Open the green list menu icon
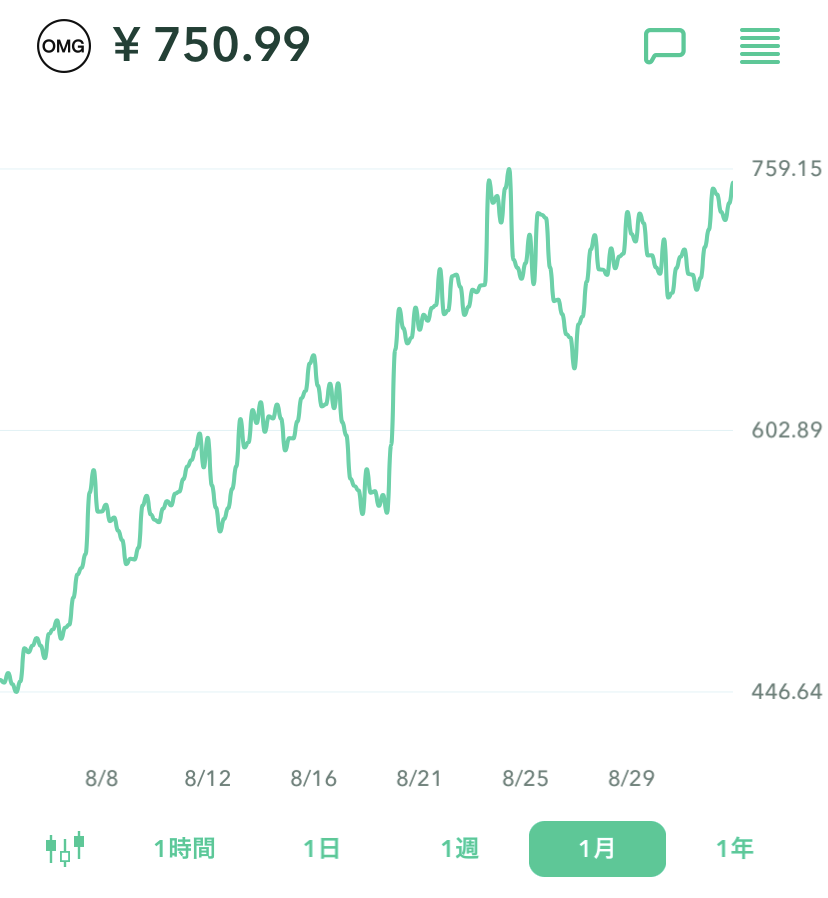The height and width of the screenshot is (898, 828). [x=760, y=46]
